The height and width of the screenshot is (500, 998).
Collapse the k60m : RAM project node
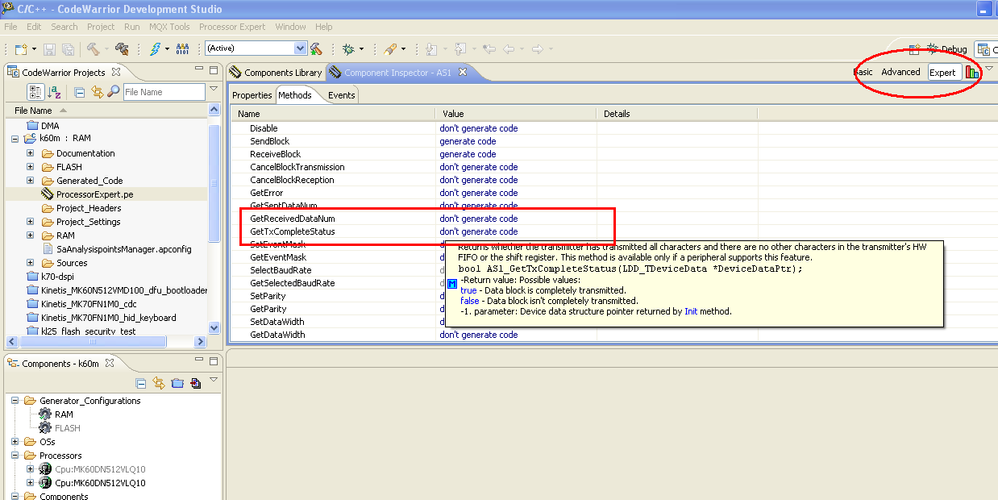(15, 138)
